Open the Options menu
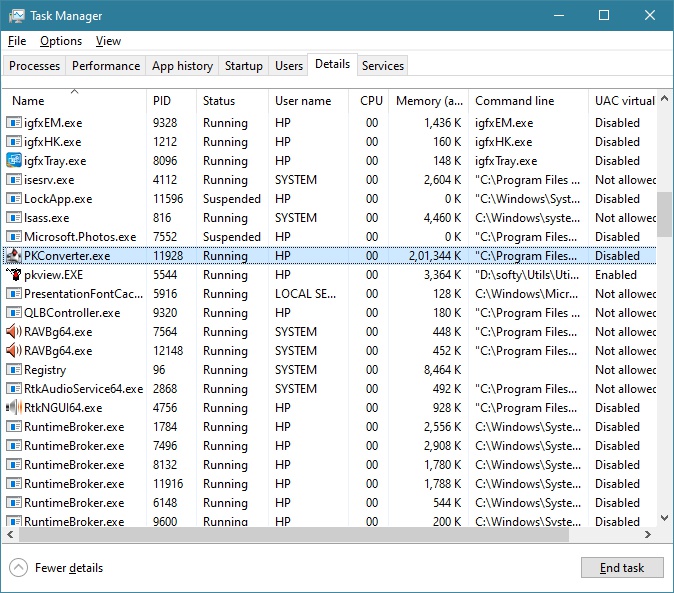 pyautogui.click(x=61, y=41)
